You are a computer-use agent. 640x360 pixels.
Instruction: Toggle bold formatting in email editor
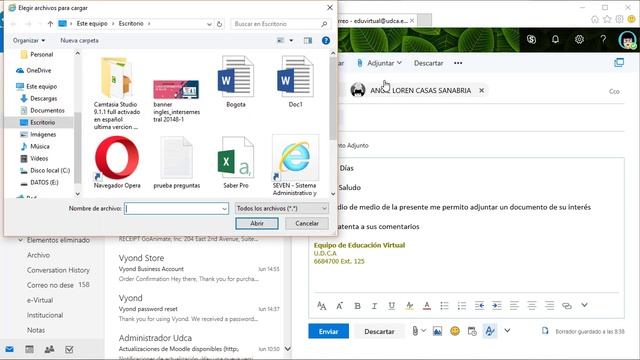(x=357, y=306)
